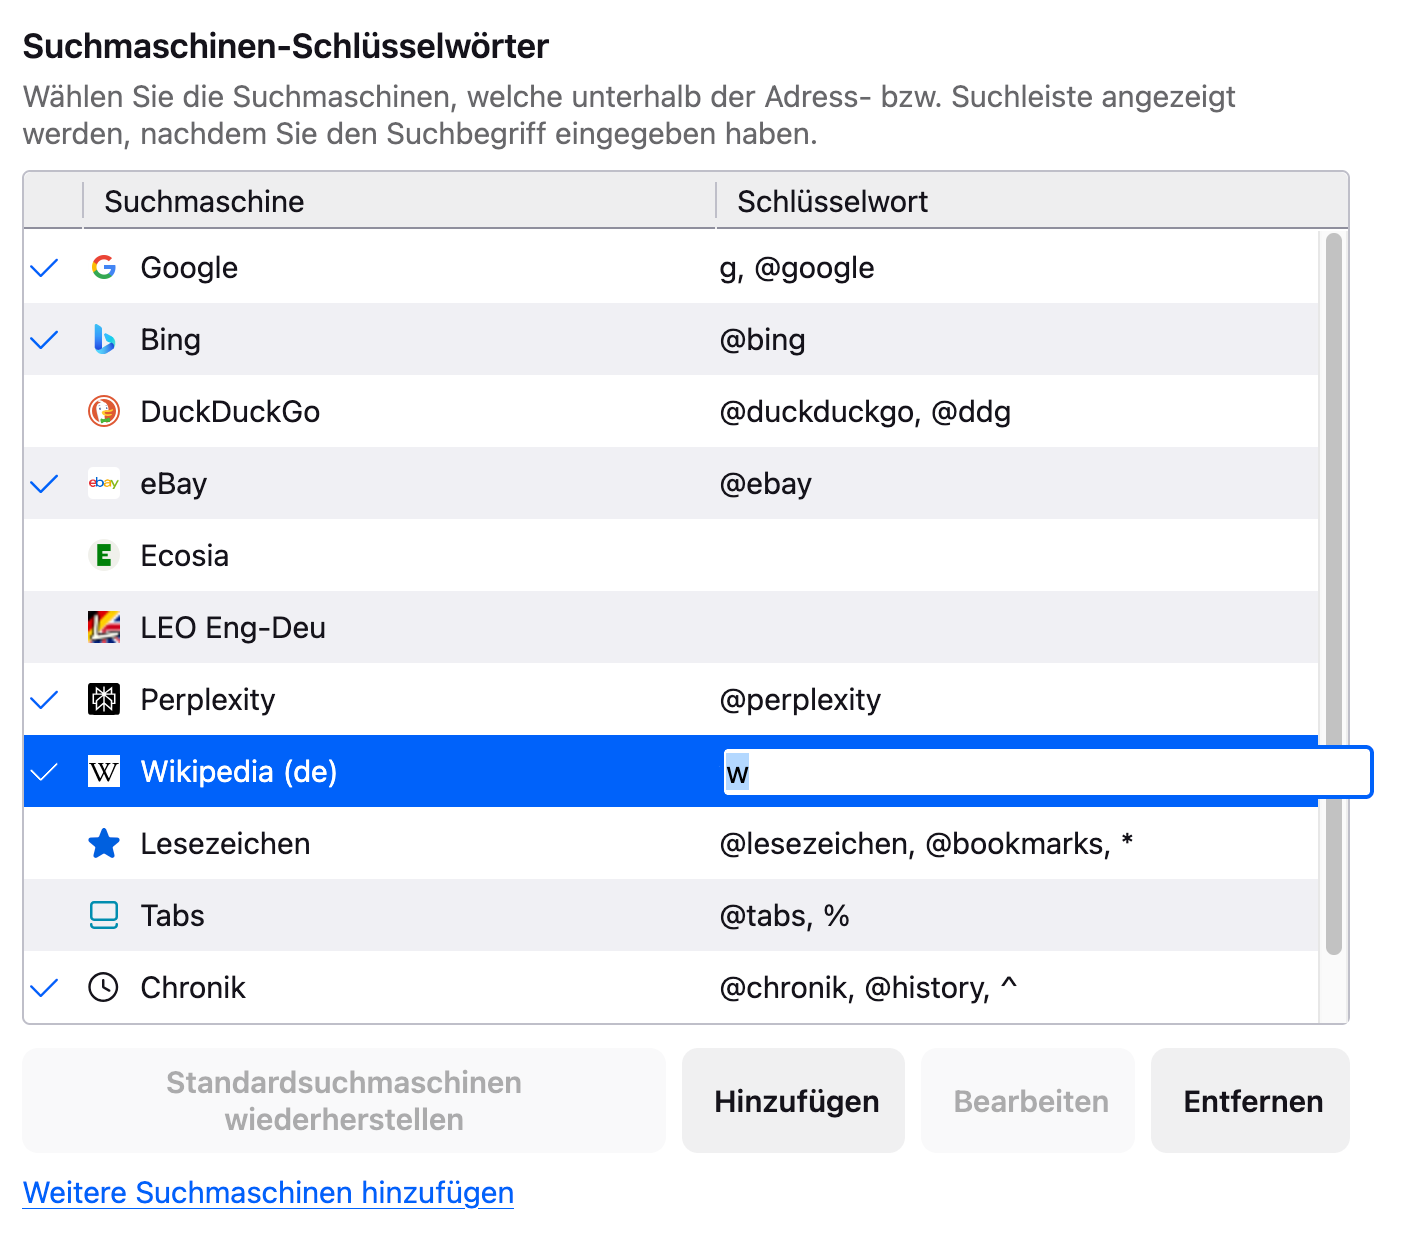Image resolution: width=1410 pixels, height=1242 pixels.
Task: Click the Lesezeichen star icon
Action: tap(104, 844)
